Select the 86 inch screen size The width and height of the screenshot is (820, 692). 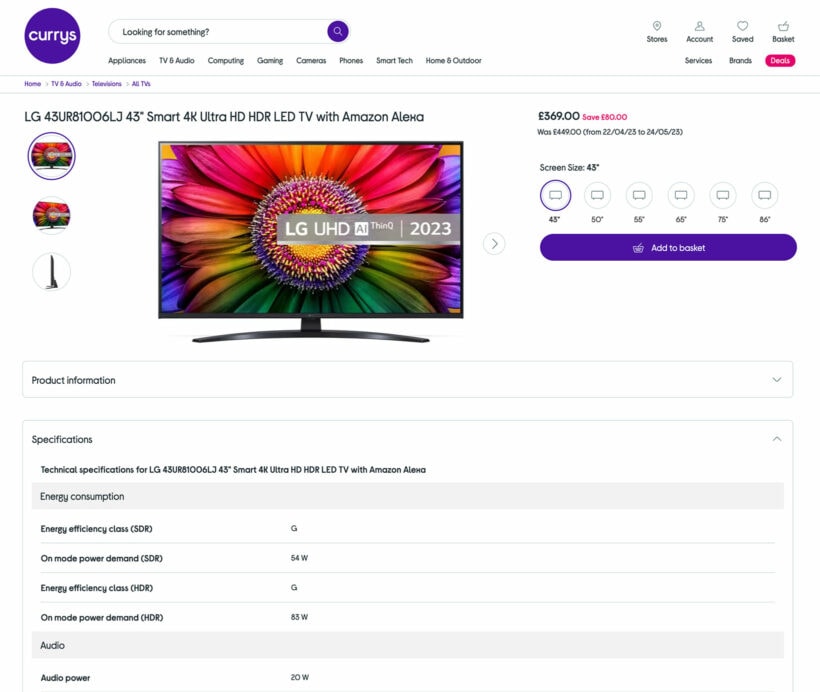tap(765, 194)
